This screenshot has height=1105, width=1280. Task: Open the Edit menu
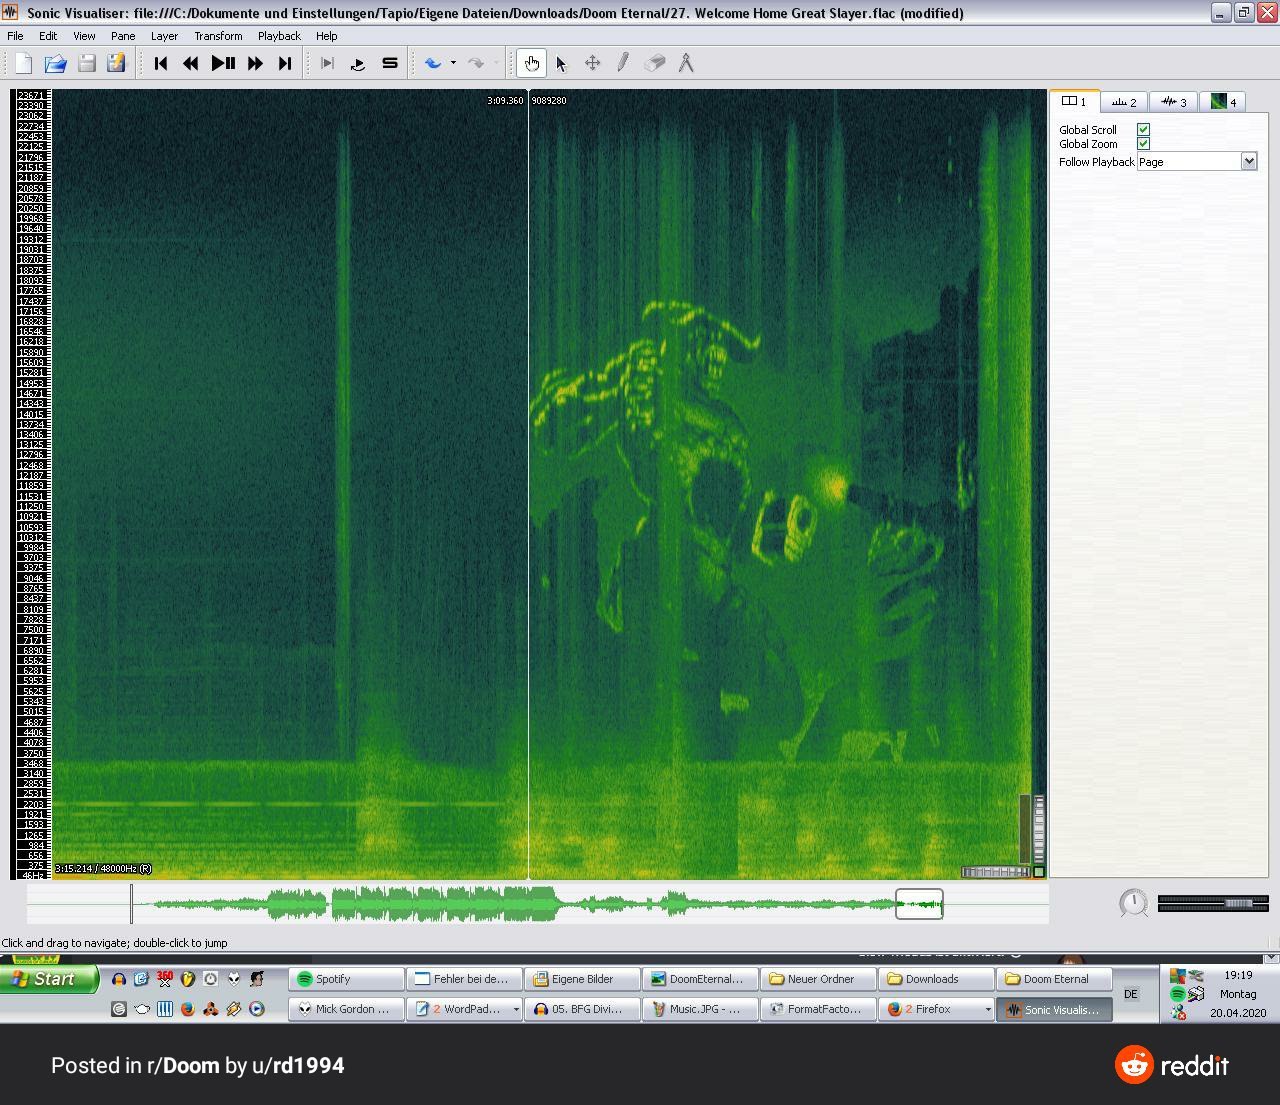(48, 36)
